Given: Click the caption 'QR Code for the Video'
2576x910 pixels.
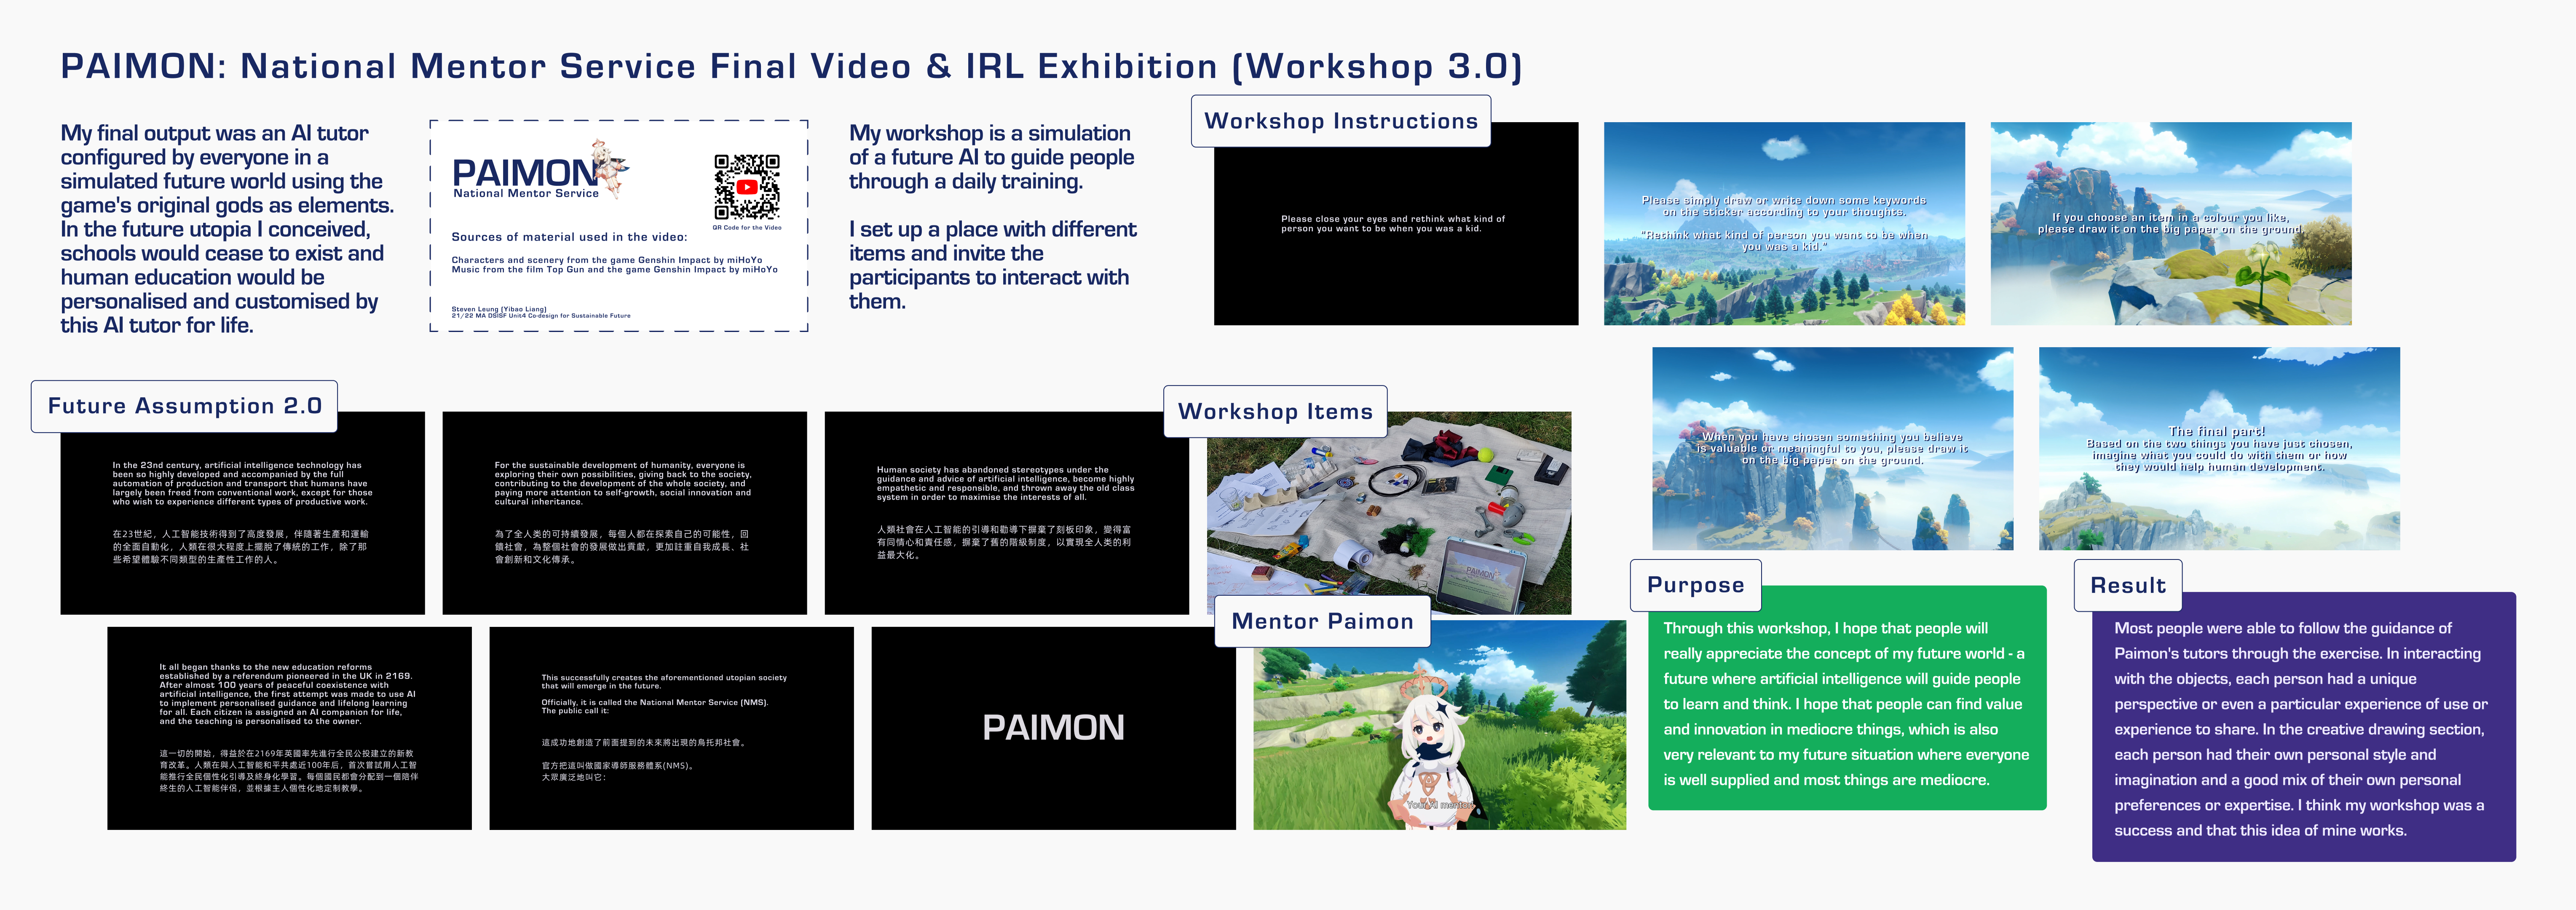Looking at the screenshot, I should click(x=747, y=228).
